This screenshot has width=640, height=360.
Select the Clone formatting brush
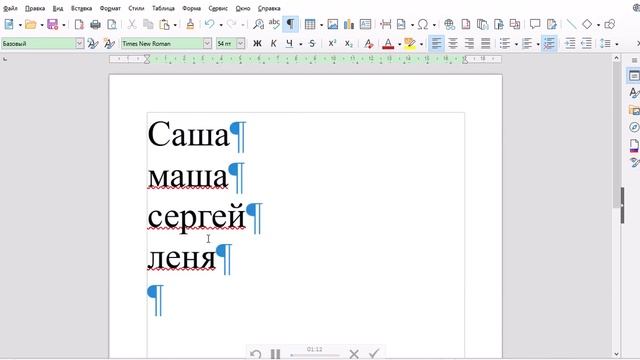[190, 24]
